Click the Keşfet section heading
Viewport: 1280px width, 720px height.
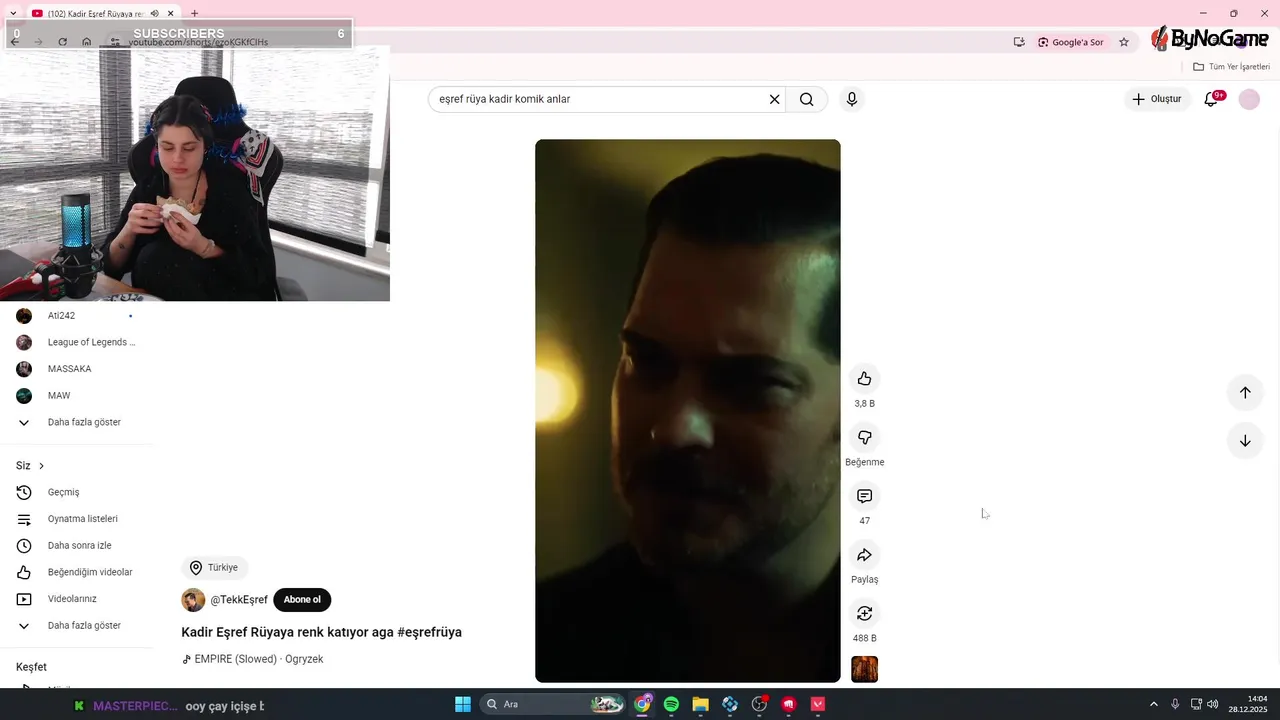(x=31, y=667)
